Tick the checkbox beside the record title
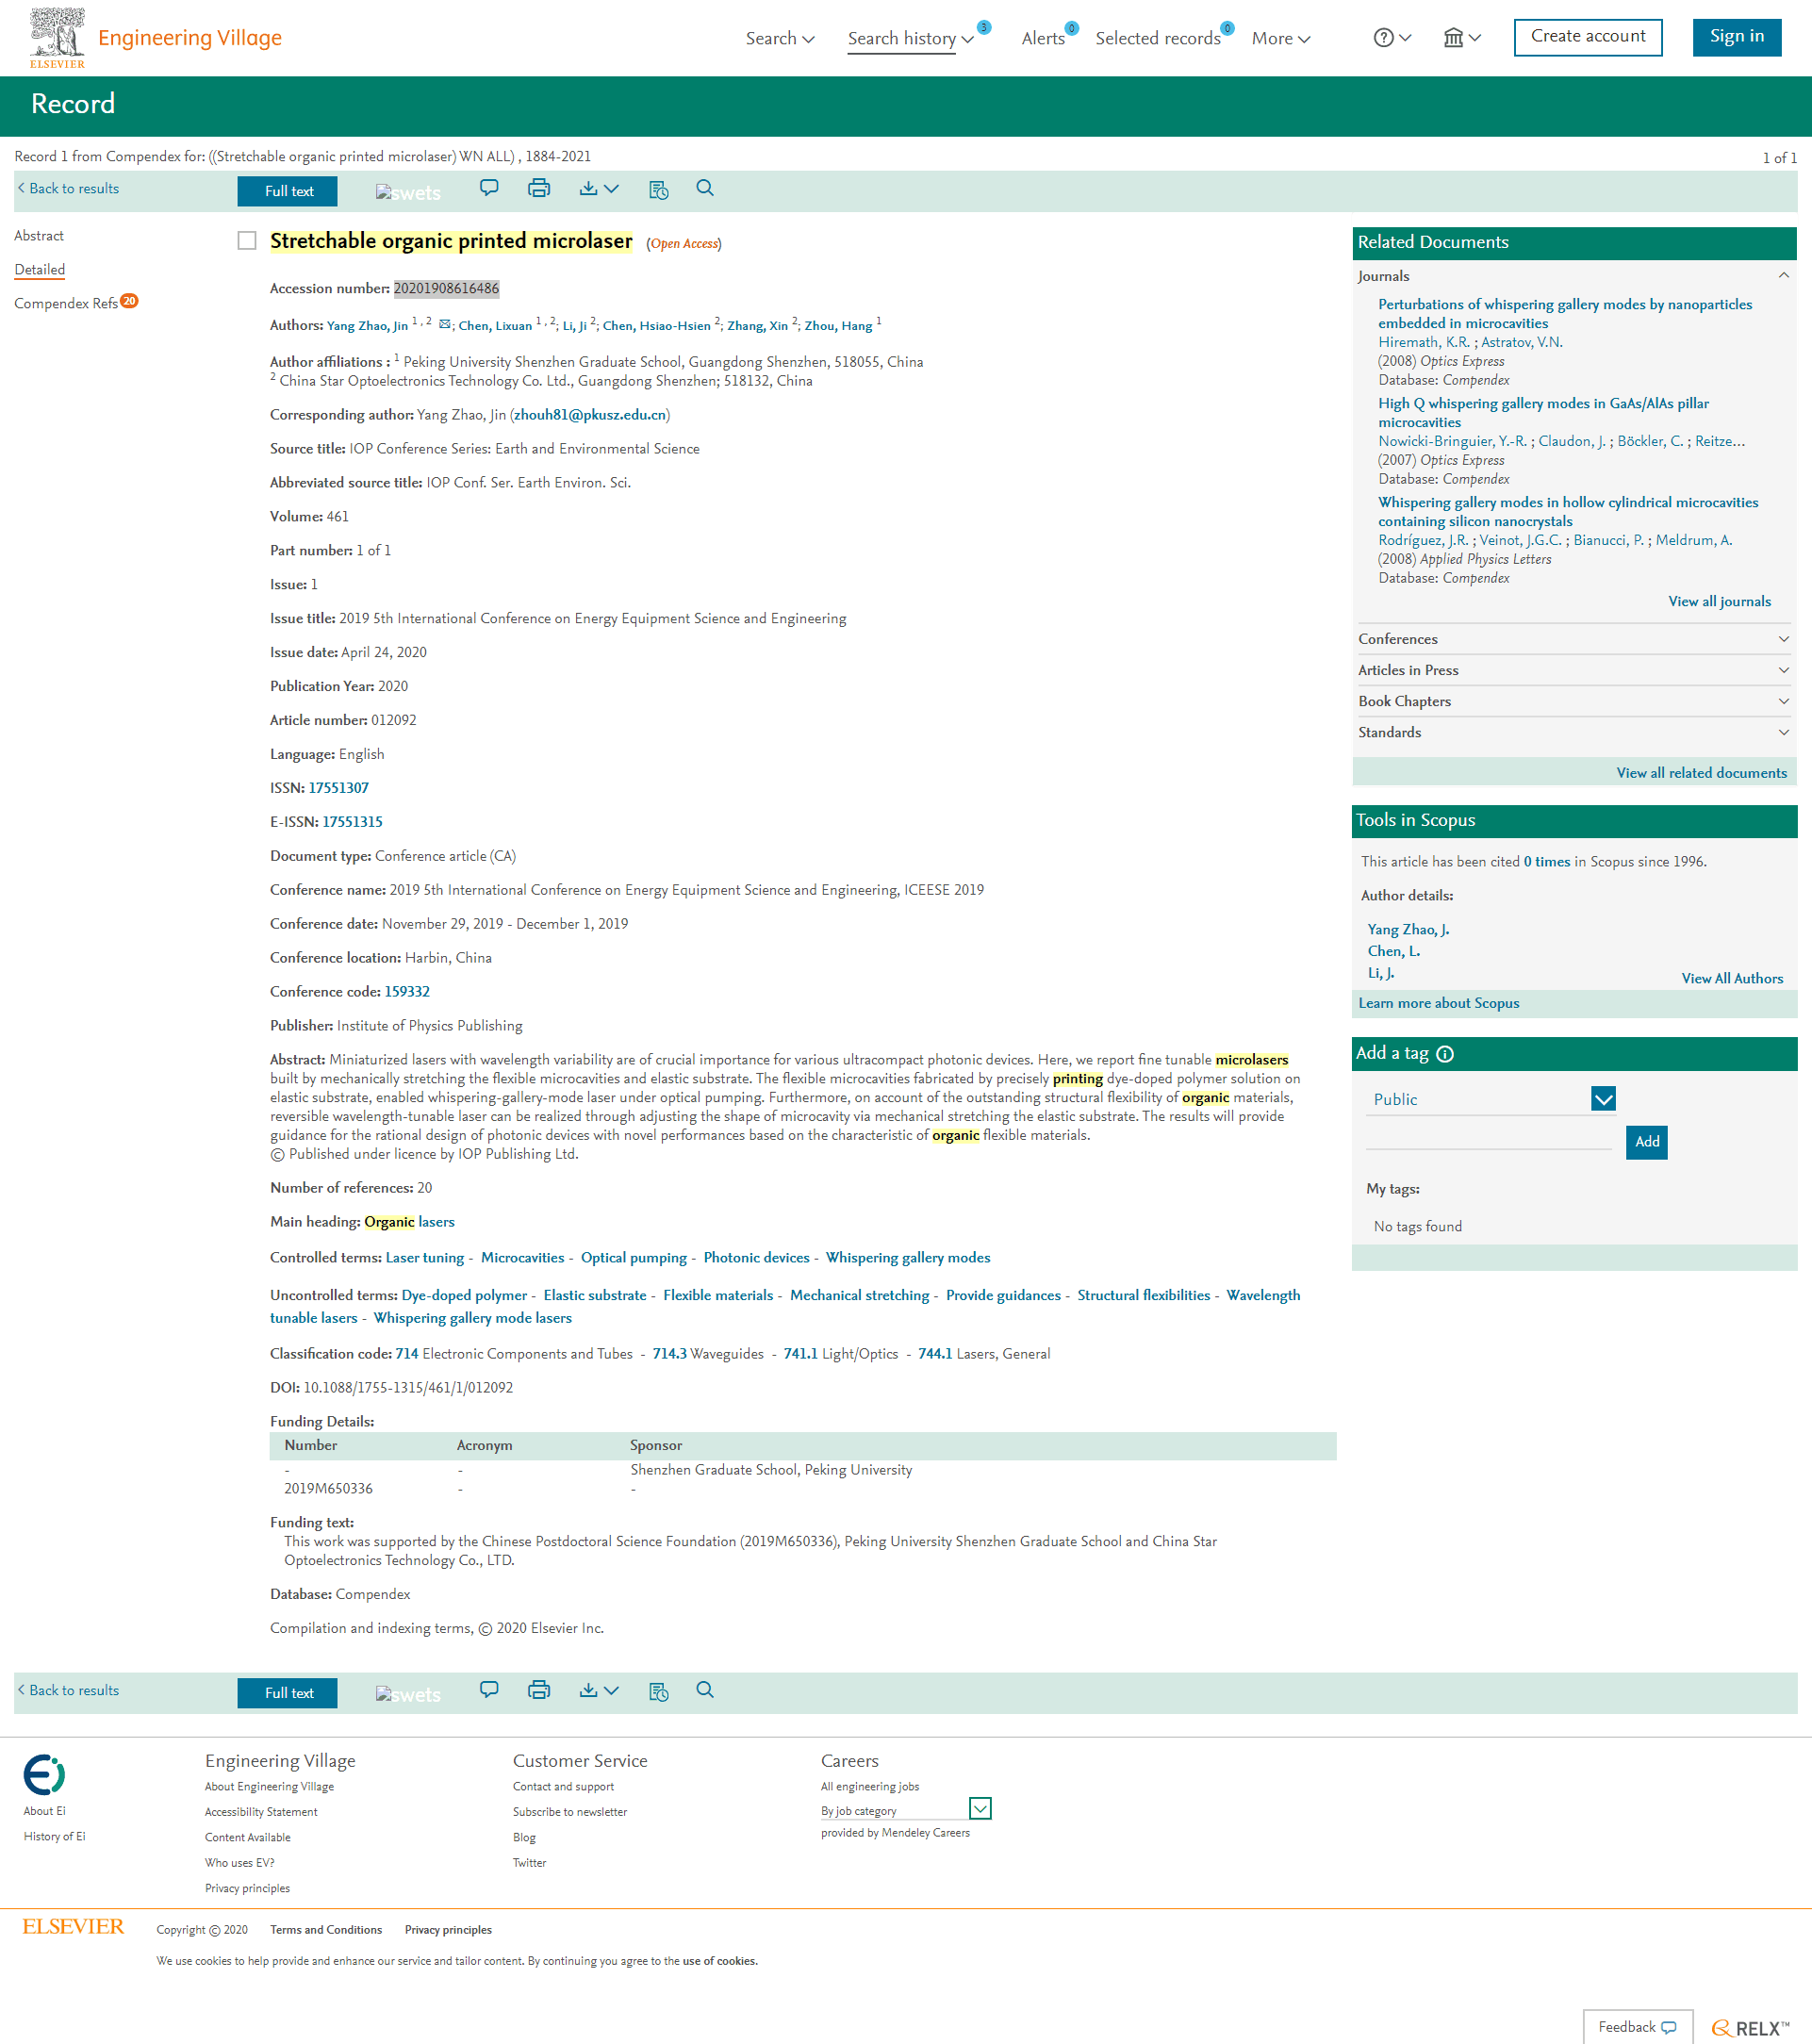Viewport: 1812px width, 2044px height. 247,241
